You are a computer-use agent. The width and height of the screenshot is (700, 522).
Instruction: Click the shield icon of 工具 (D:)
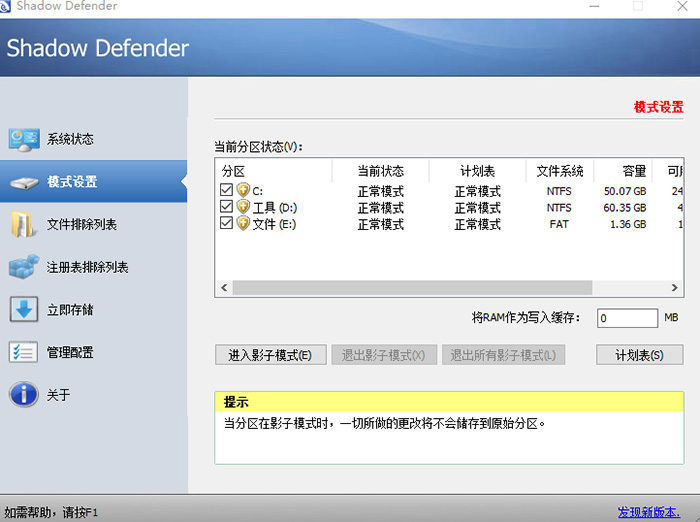243,207
